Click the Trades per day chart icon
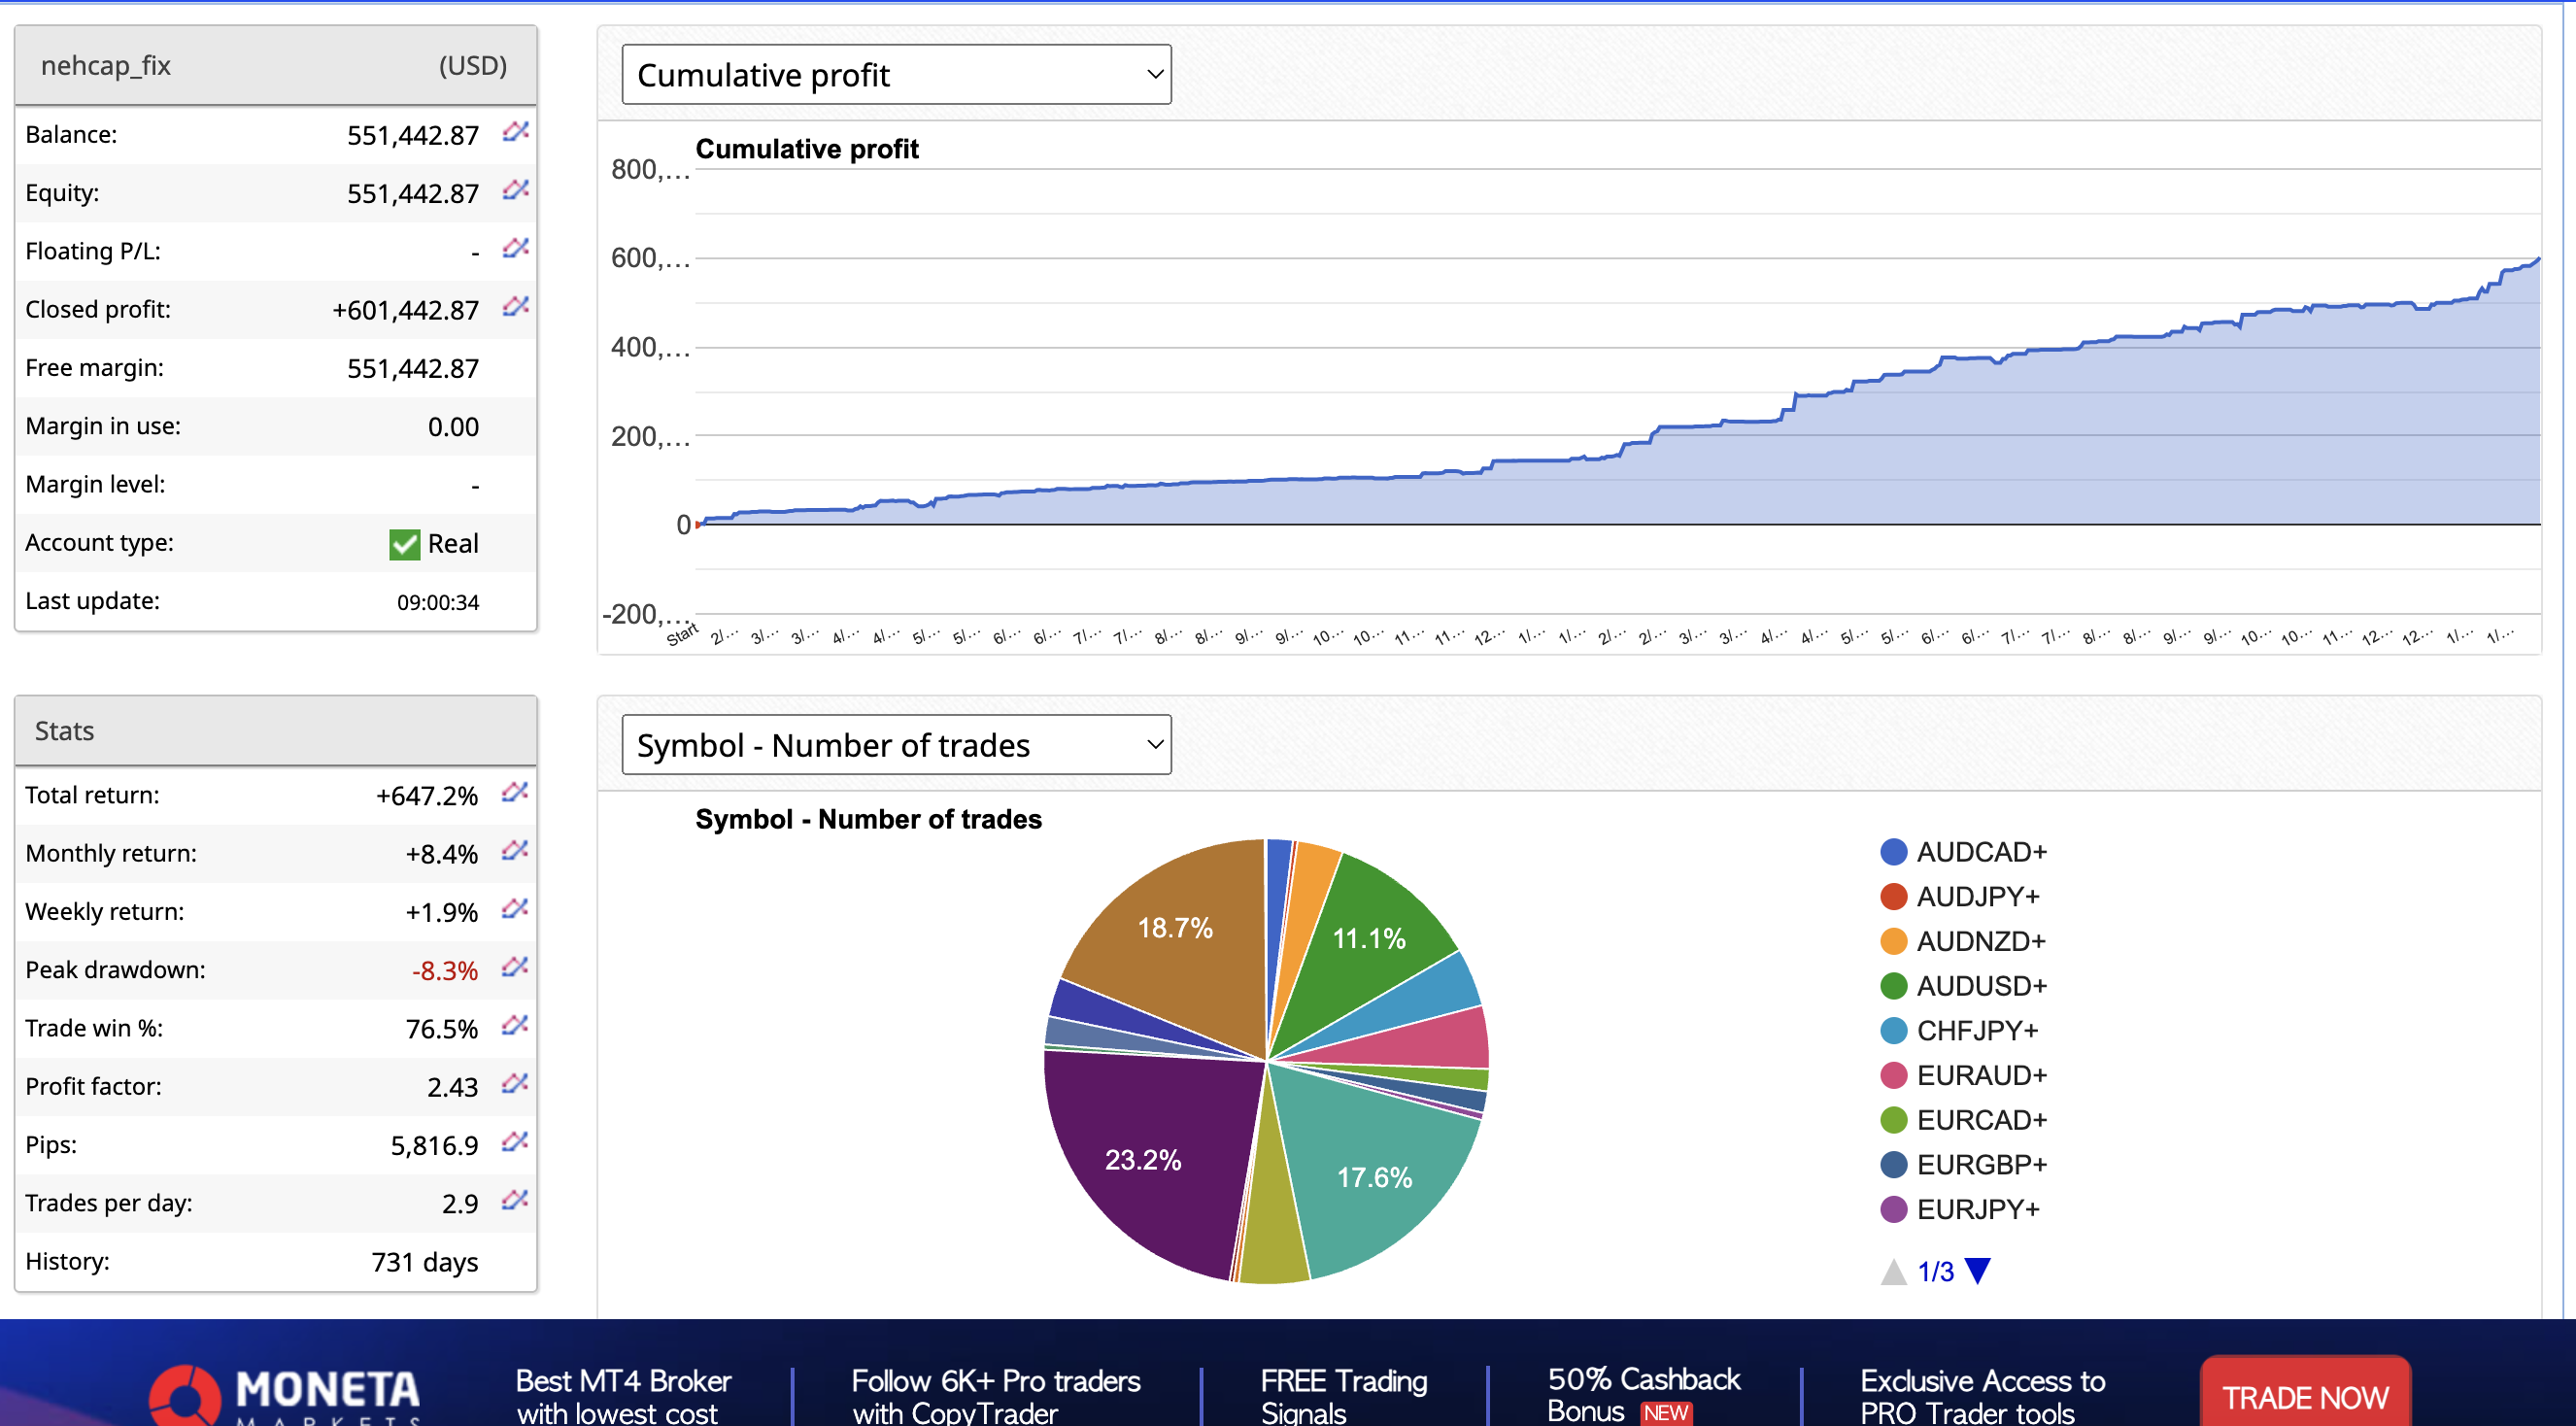Image resolution: width=2576 pixels, height=1426 pixels. (515, 1200)
